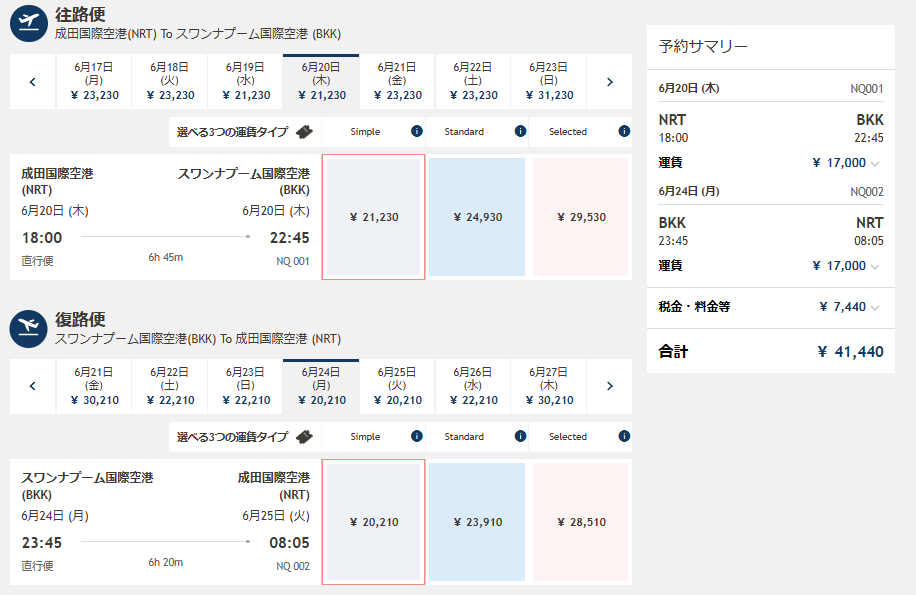The height and width of the screenshot is (595, 916).
Task: Choose the return Standard fare ¥ 23,910 box
Action: 477,522
